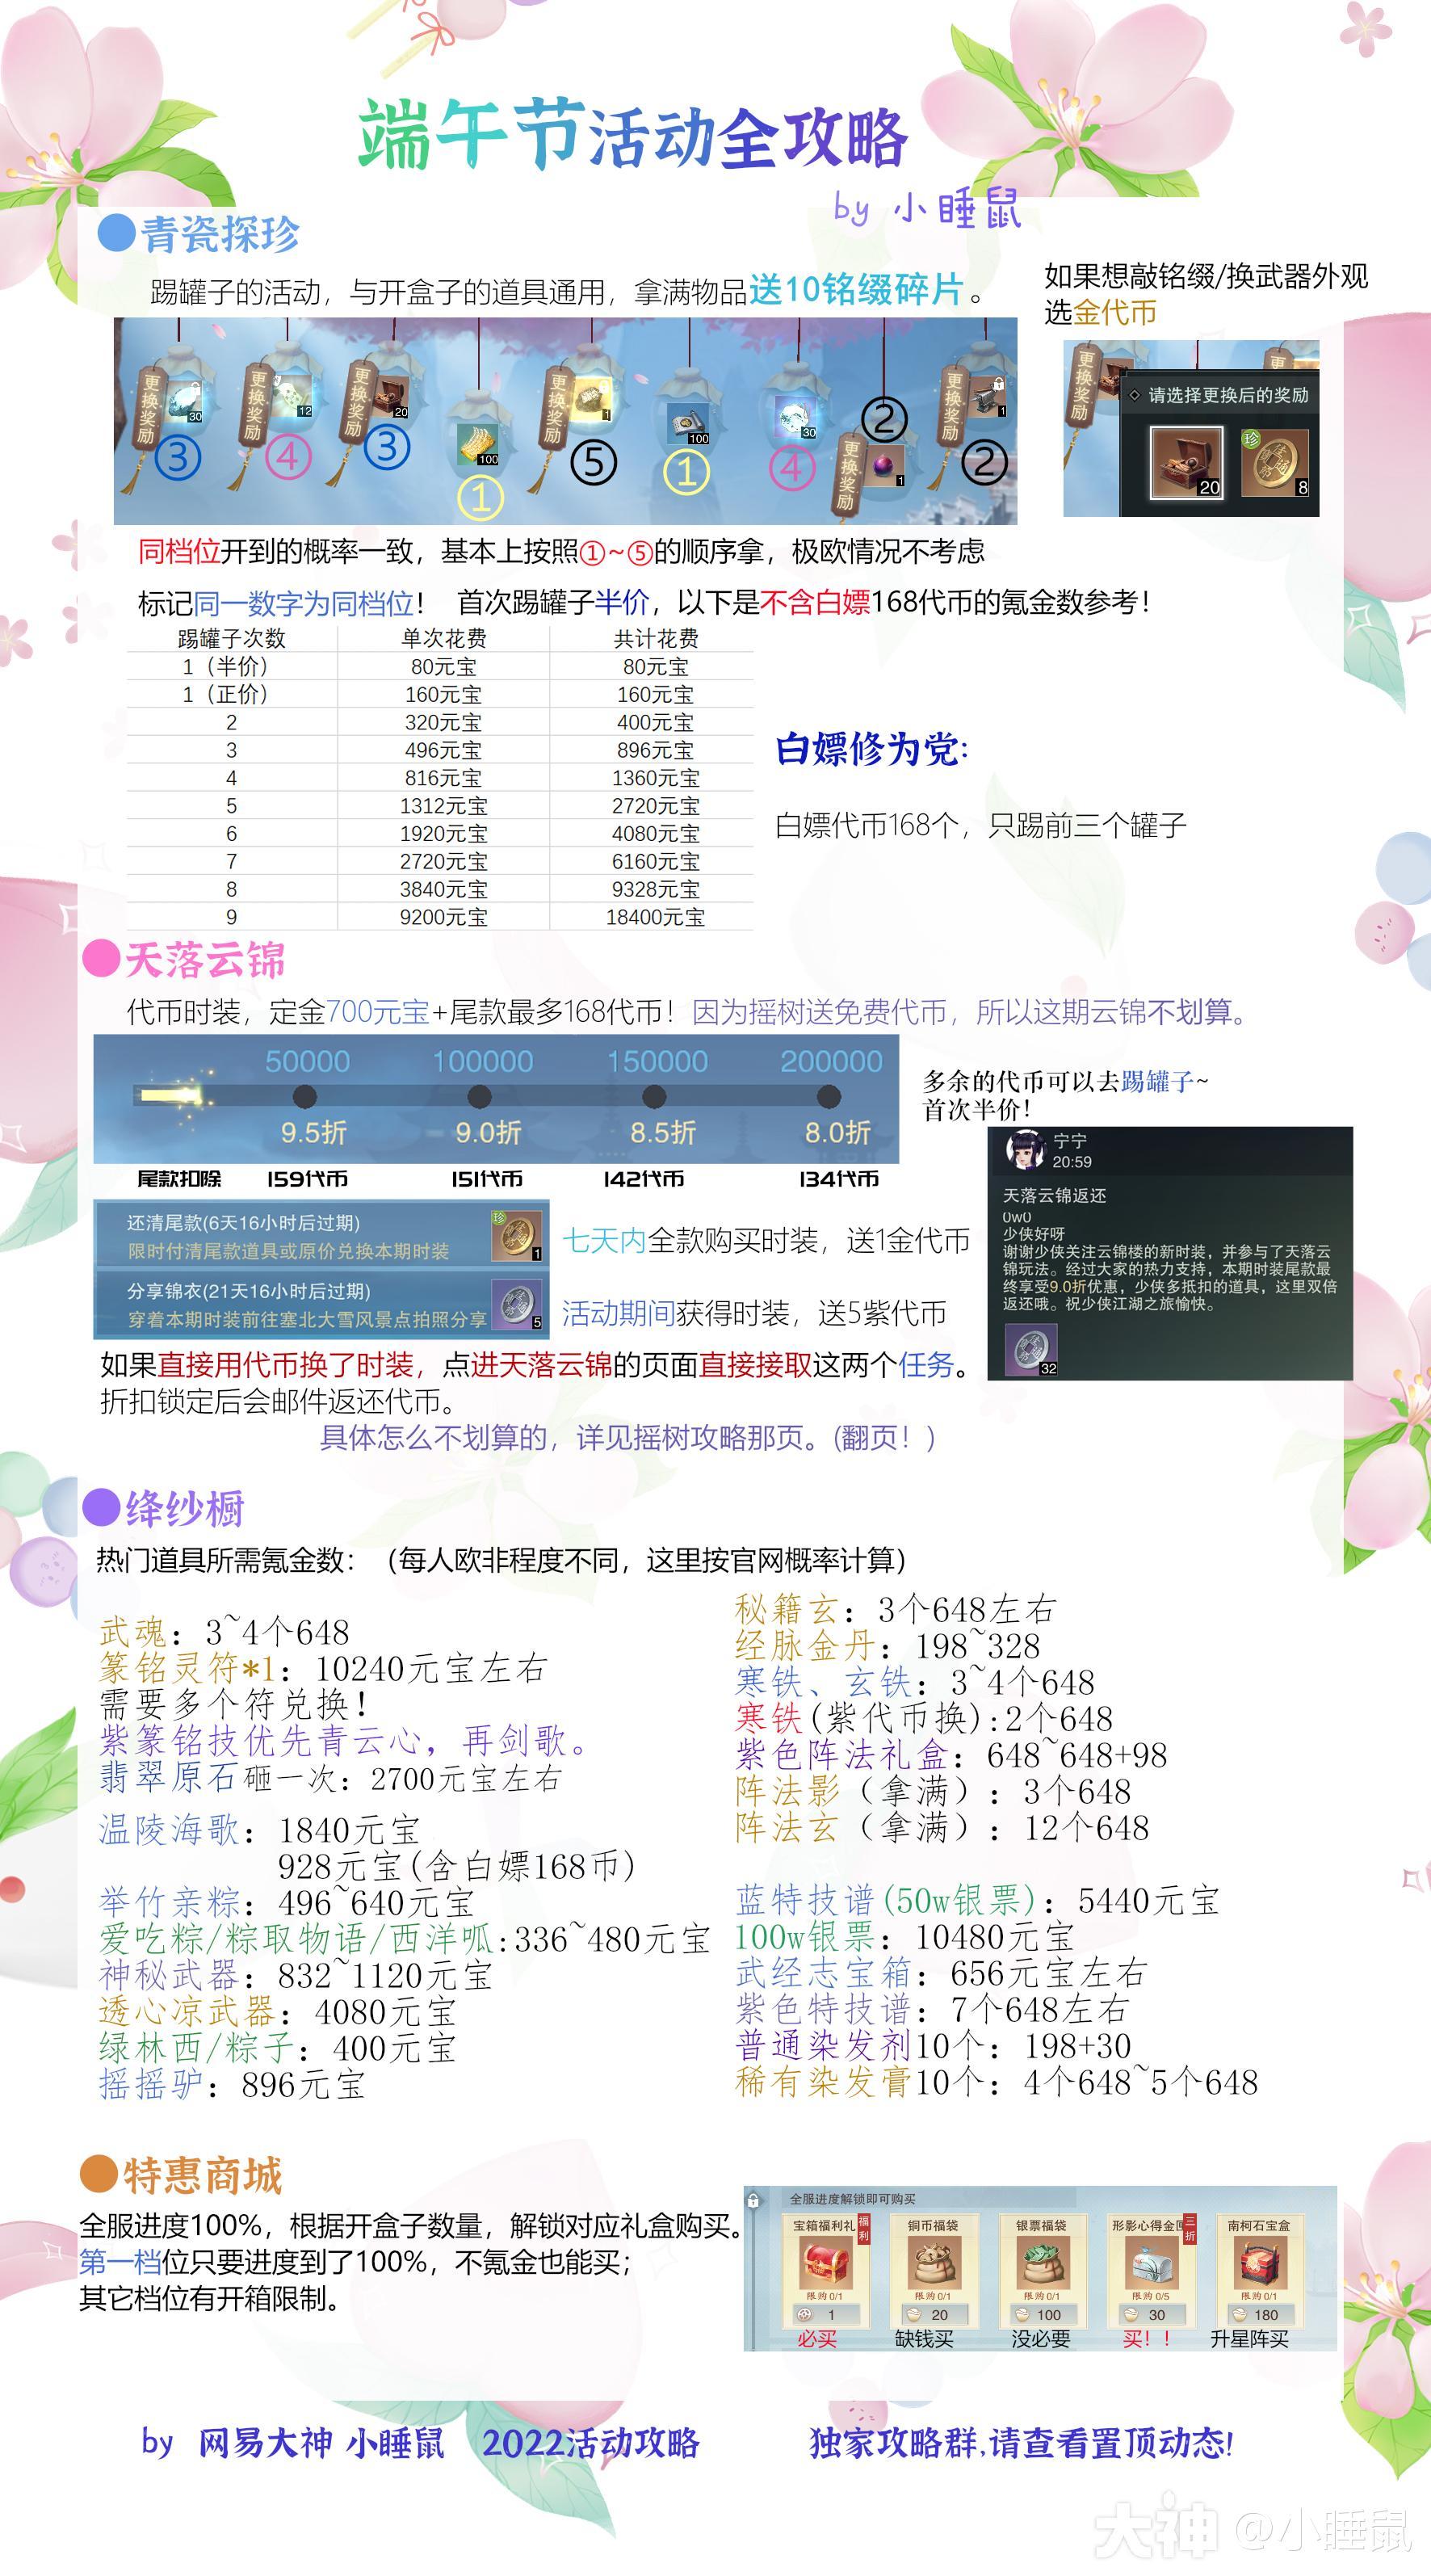Screen dimensions: 1431x2576
Task: Tap the 更换奖励 tag beside the purple orb
Action: pos(850,475)
